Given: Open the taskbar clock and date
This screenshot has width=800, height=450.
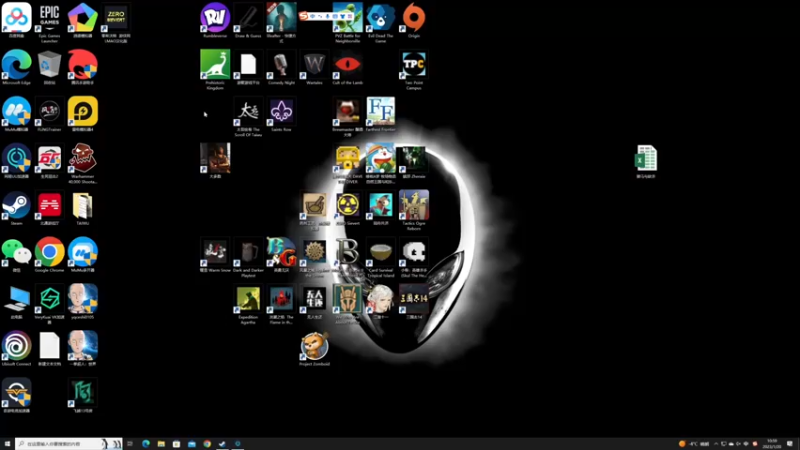Looking at the screenshot, I should click(773, 444).
